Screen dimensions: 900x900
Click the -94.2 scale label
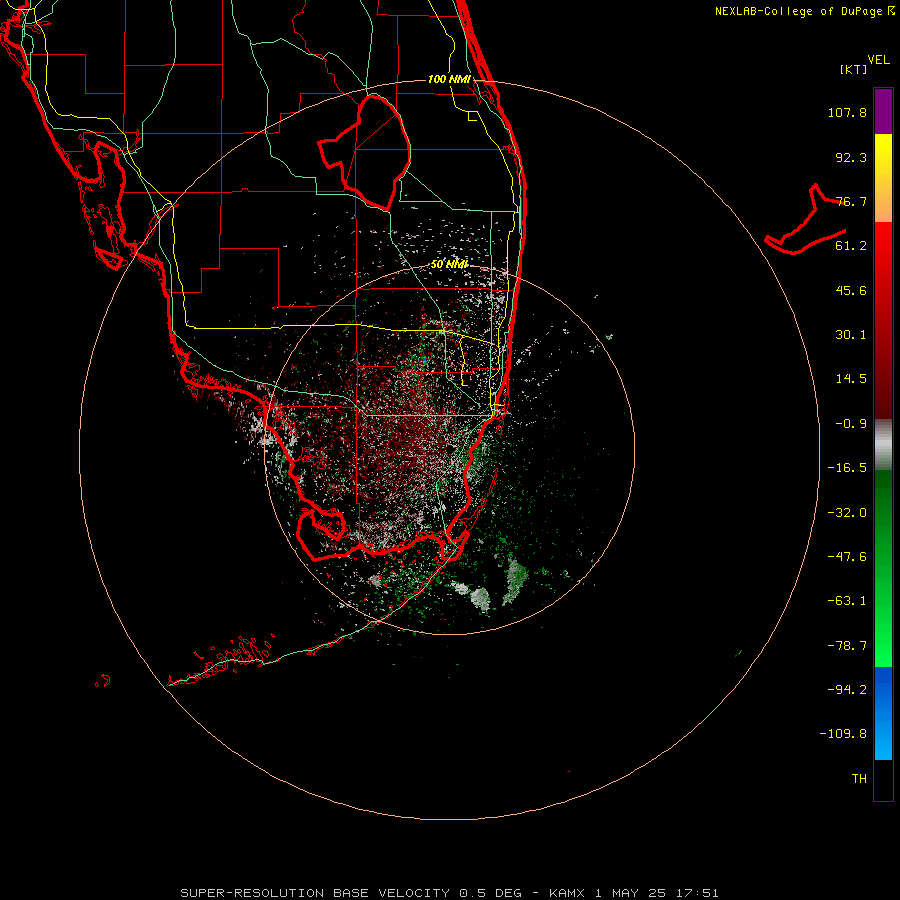tap(847, 689)
